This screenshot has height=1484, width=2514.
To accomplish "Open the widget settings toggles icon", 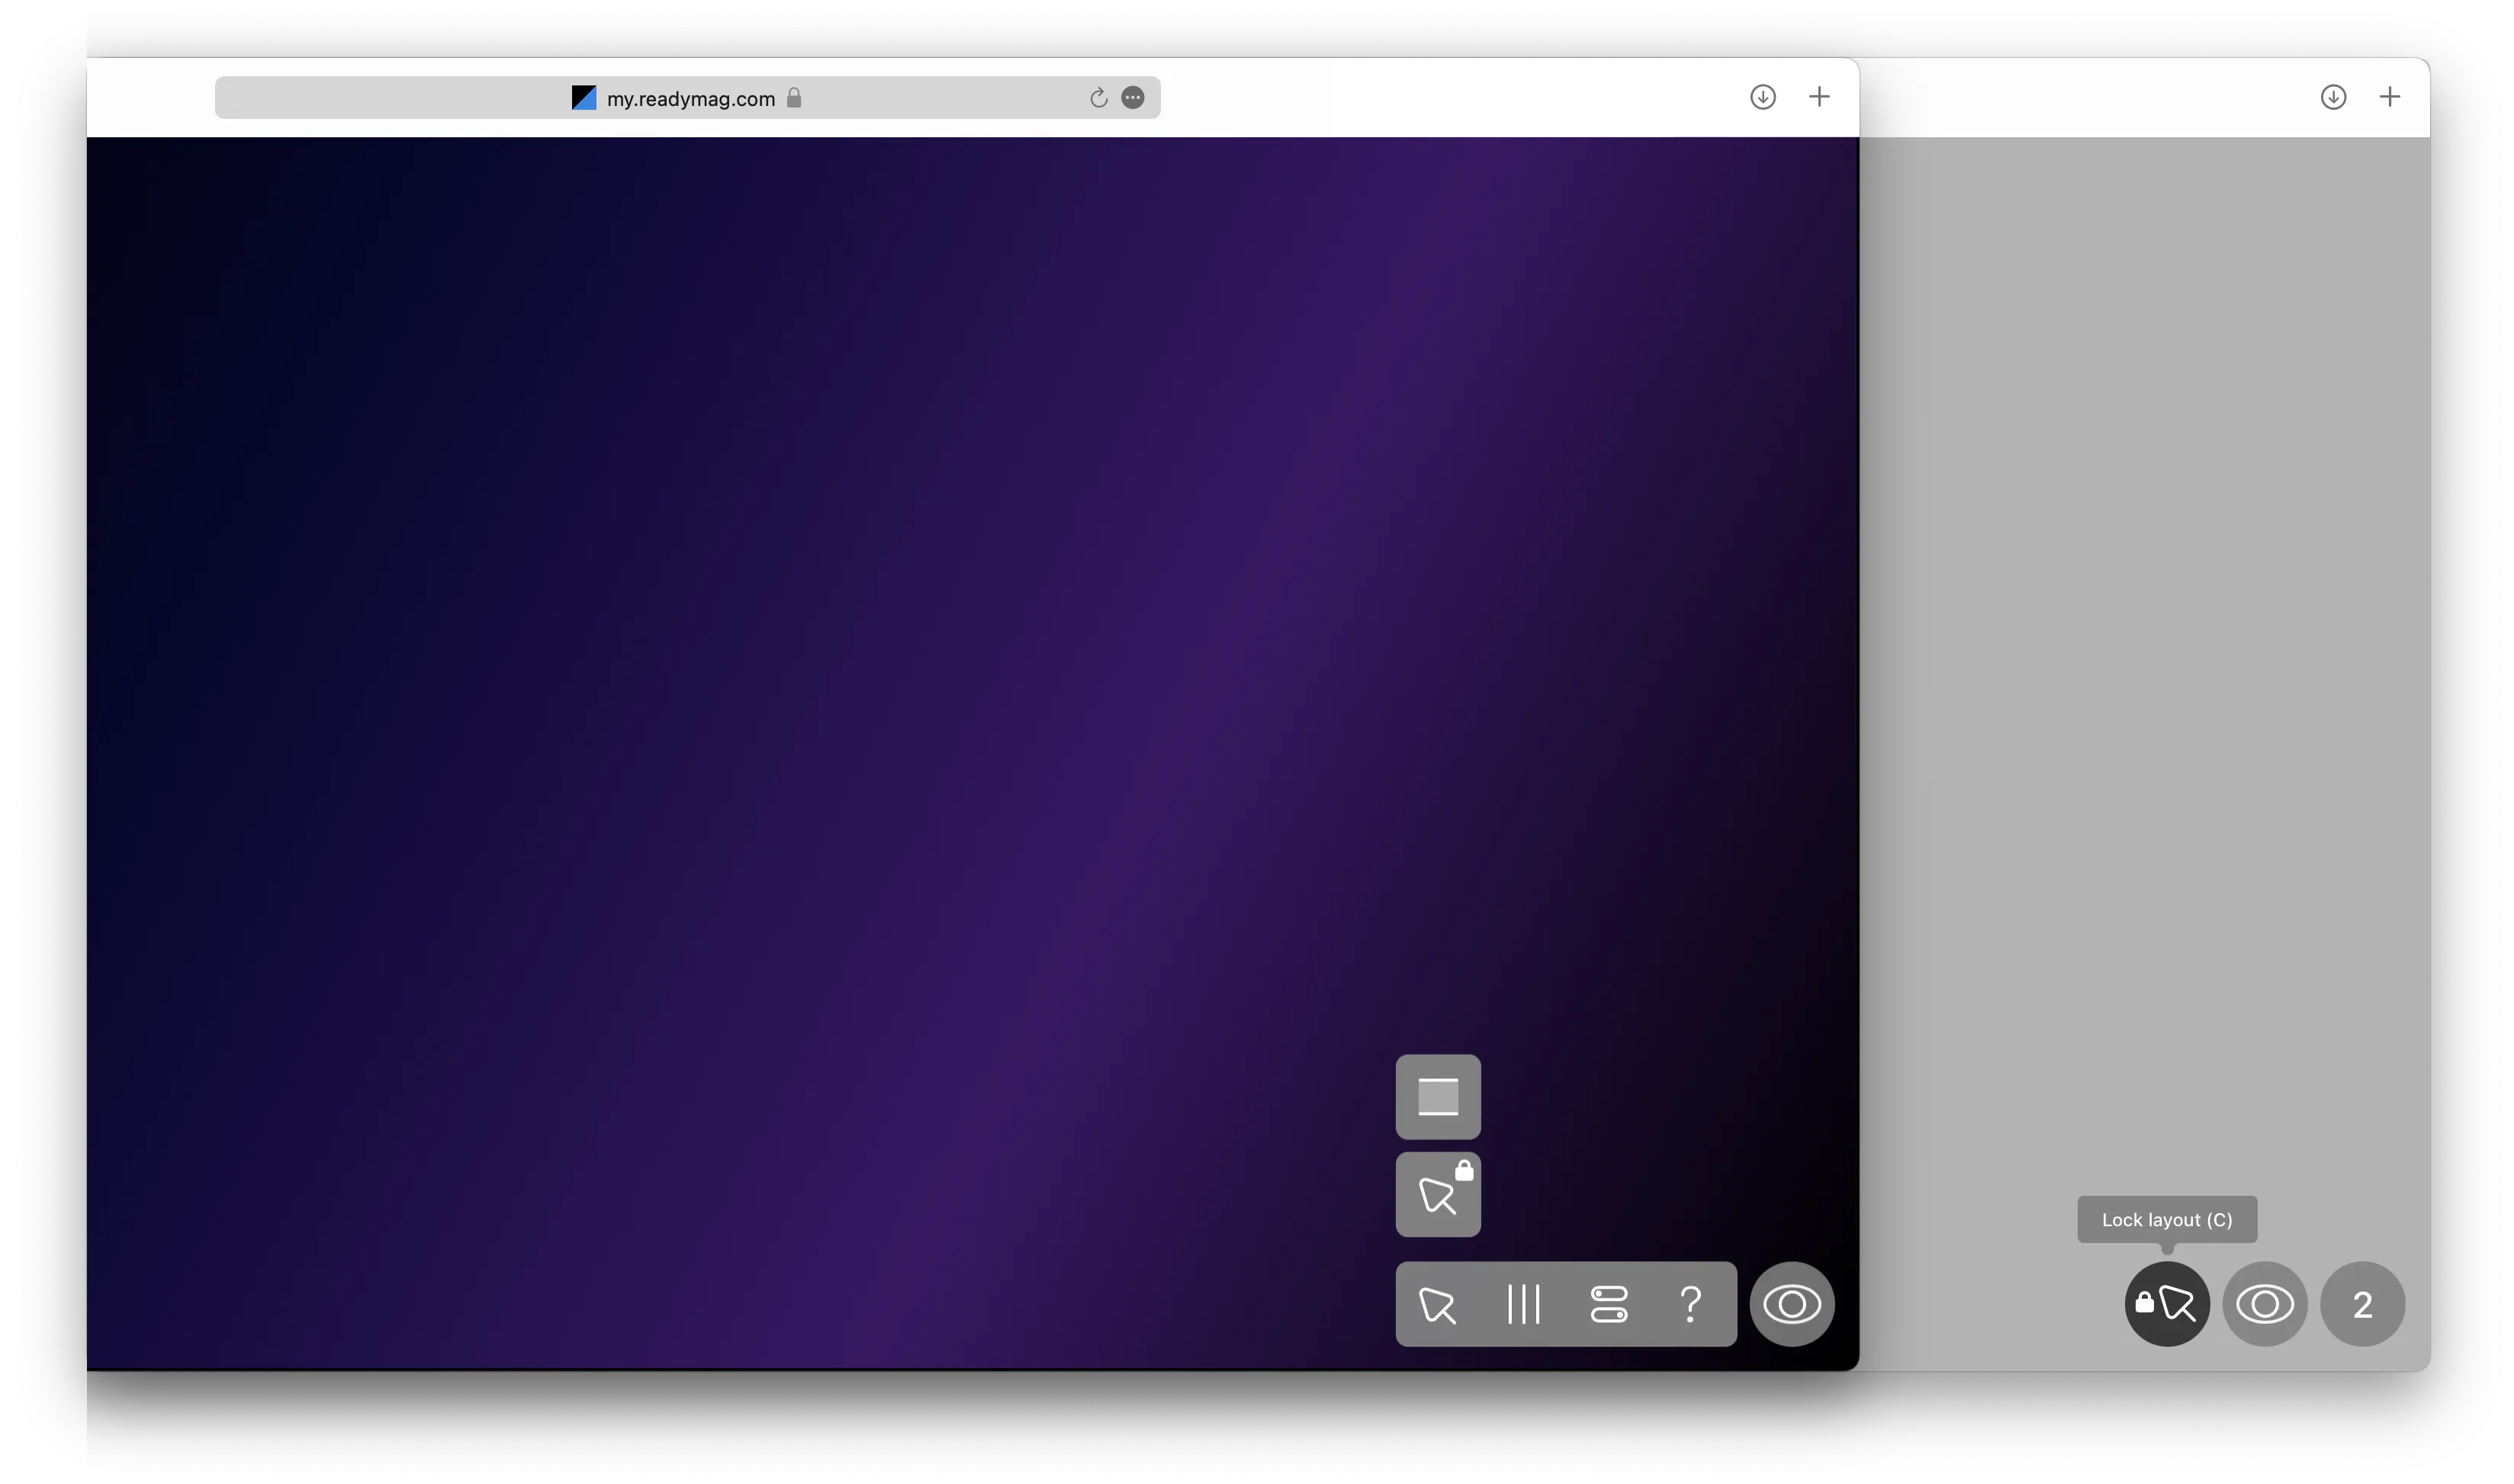I will [x=1608, y=1305].
